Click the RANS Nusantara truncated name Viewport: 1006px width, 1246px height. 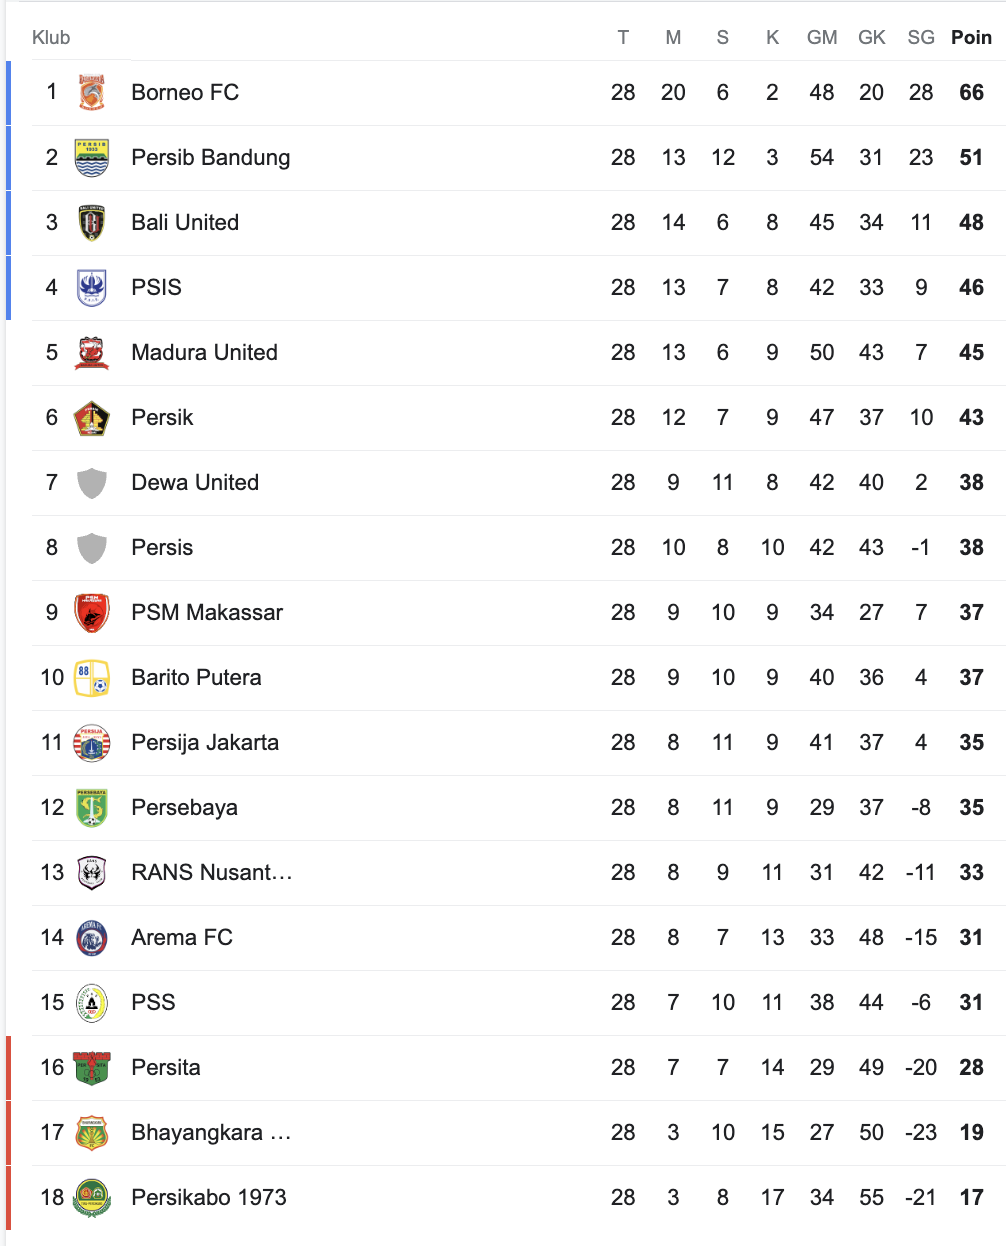[212, 873]
